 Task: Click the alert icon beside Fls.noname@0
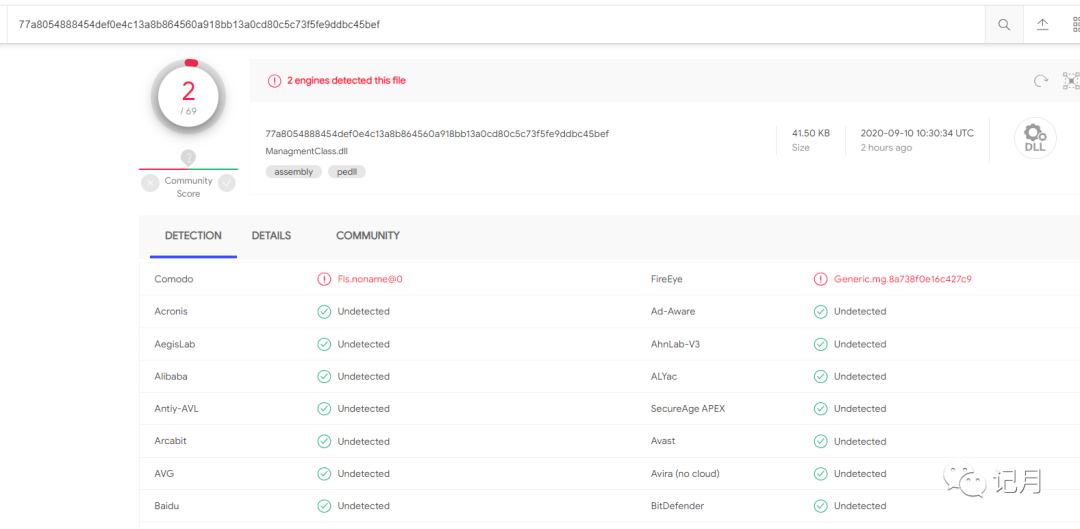[x=324, y=279]
